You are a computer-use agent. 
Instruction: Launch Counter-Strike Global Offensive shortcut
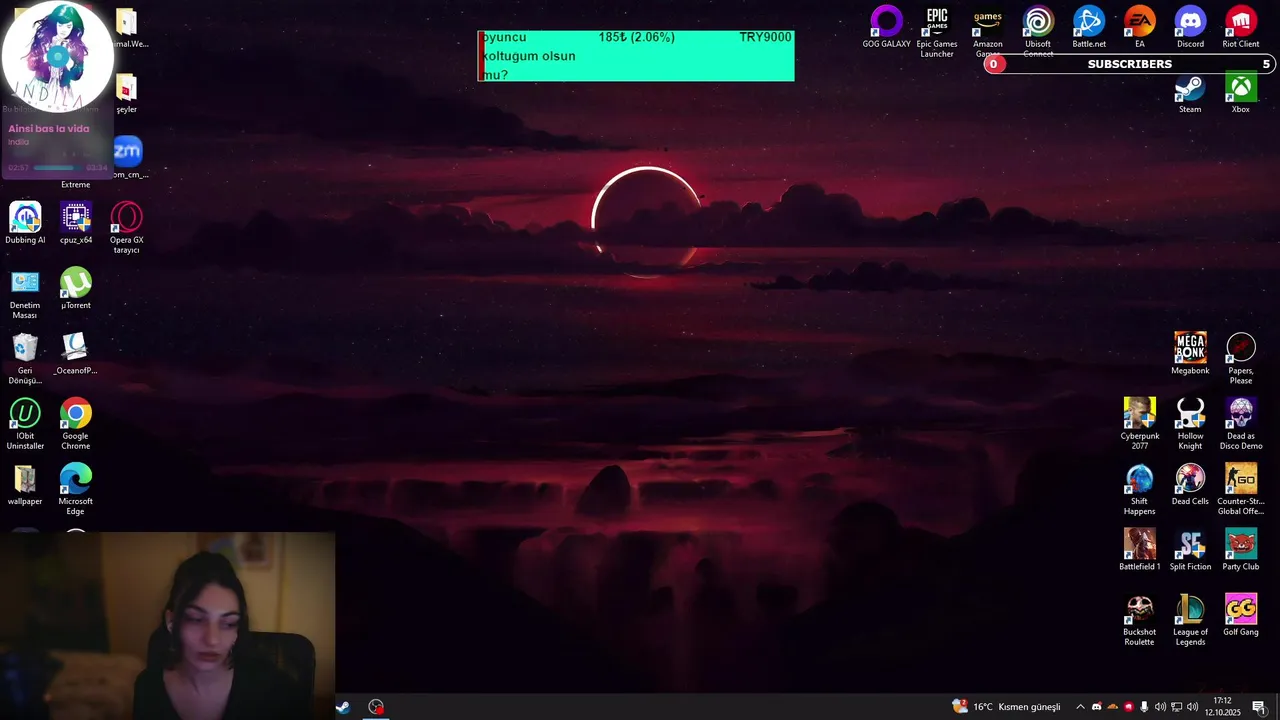coord(1241,490)
